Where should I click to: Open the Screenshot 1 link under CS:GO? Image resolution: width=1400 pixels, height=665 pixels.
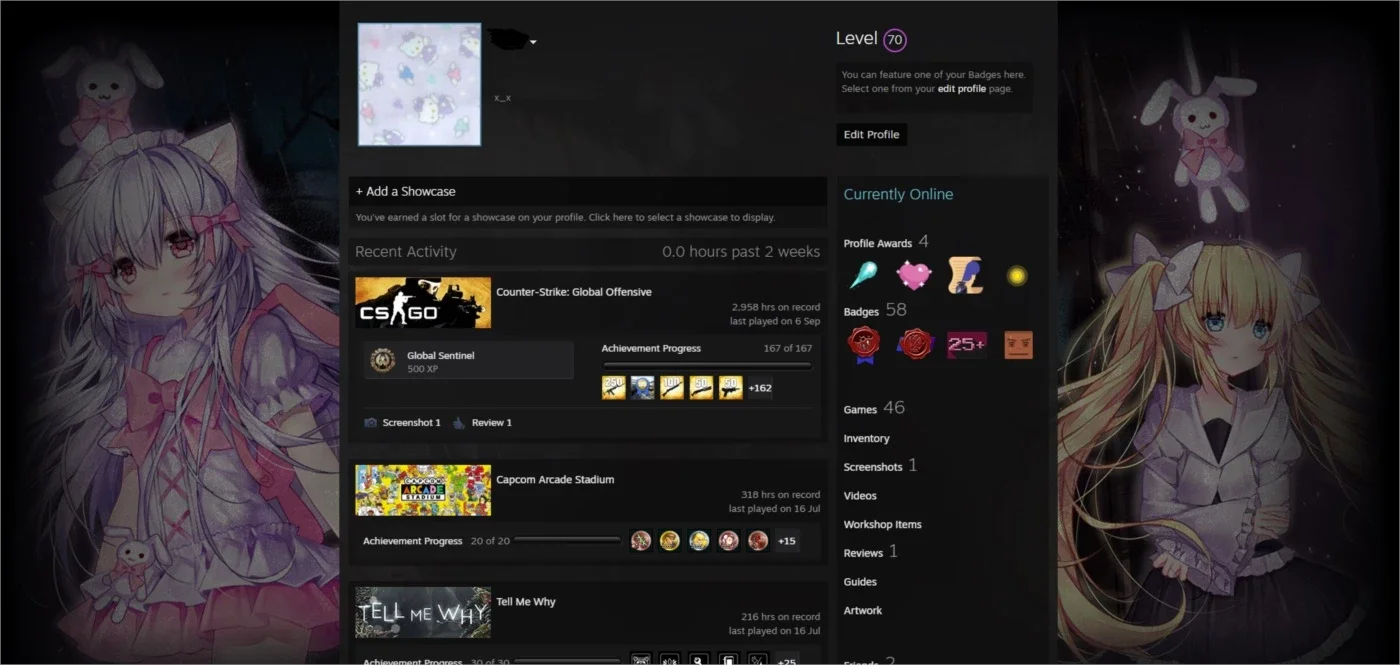[x=411, y=423]
